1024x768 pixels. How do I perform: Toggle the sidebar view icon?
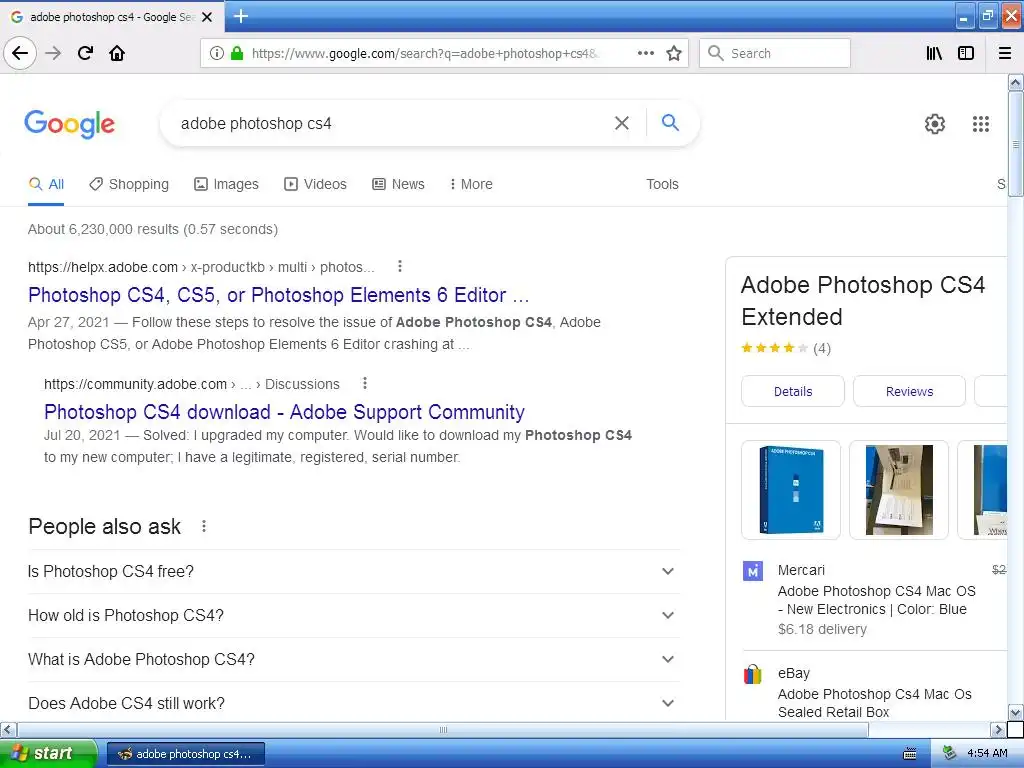pos(966,53)
